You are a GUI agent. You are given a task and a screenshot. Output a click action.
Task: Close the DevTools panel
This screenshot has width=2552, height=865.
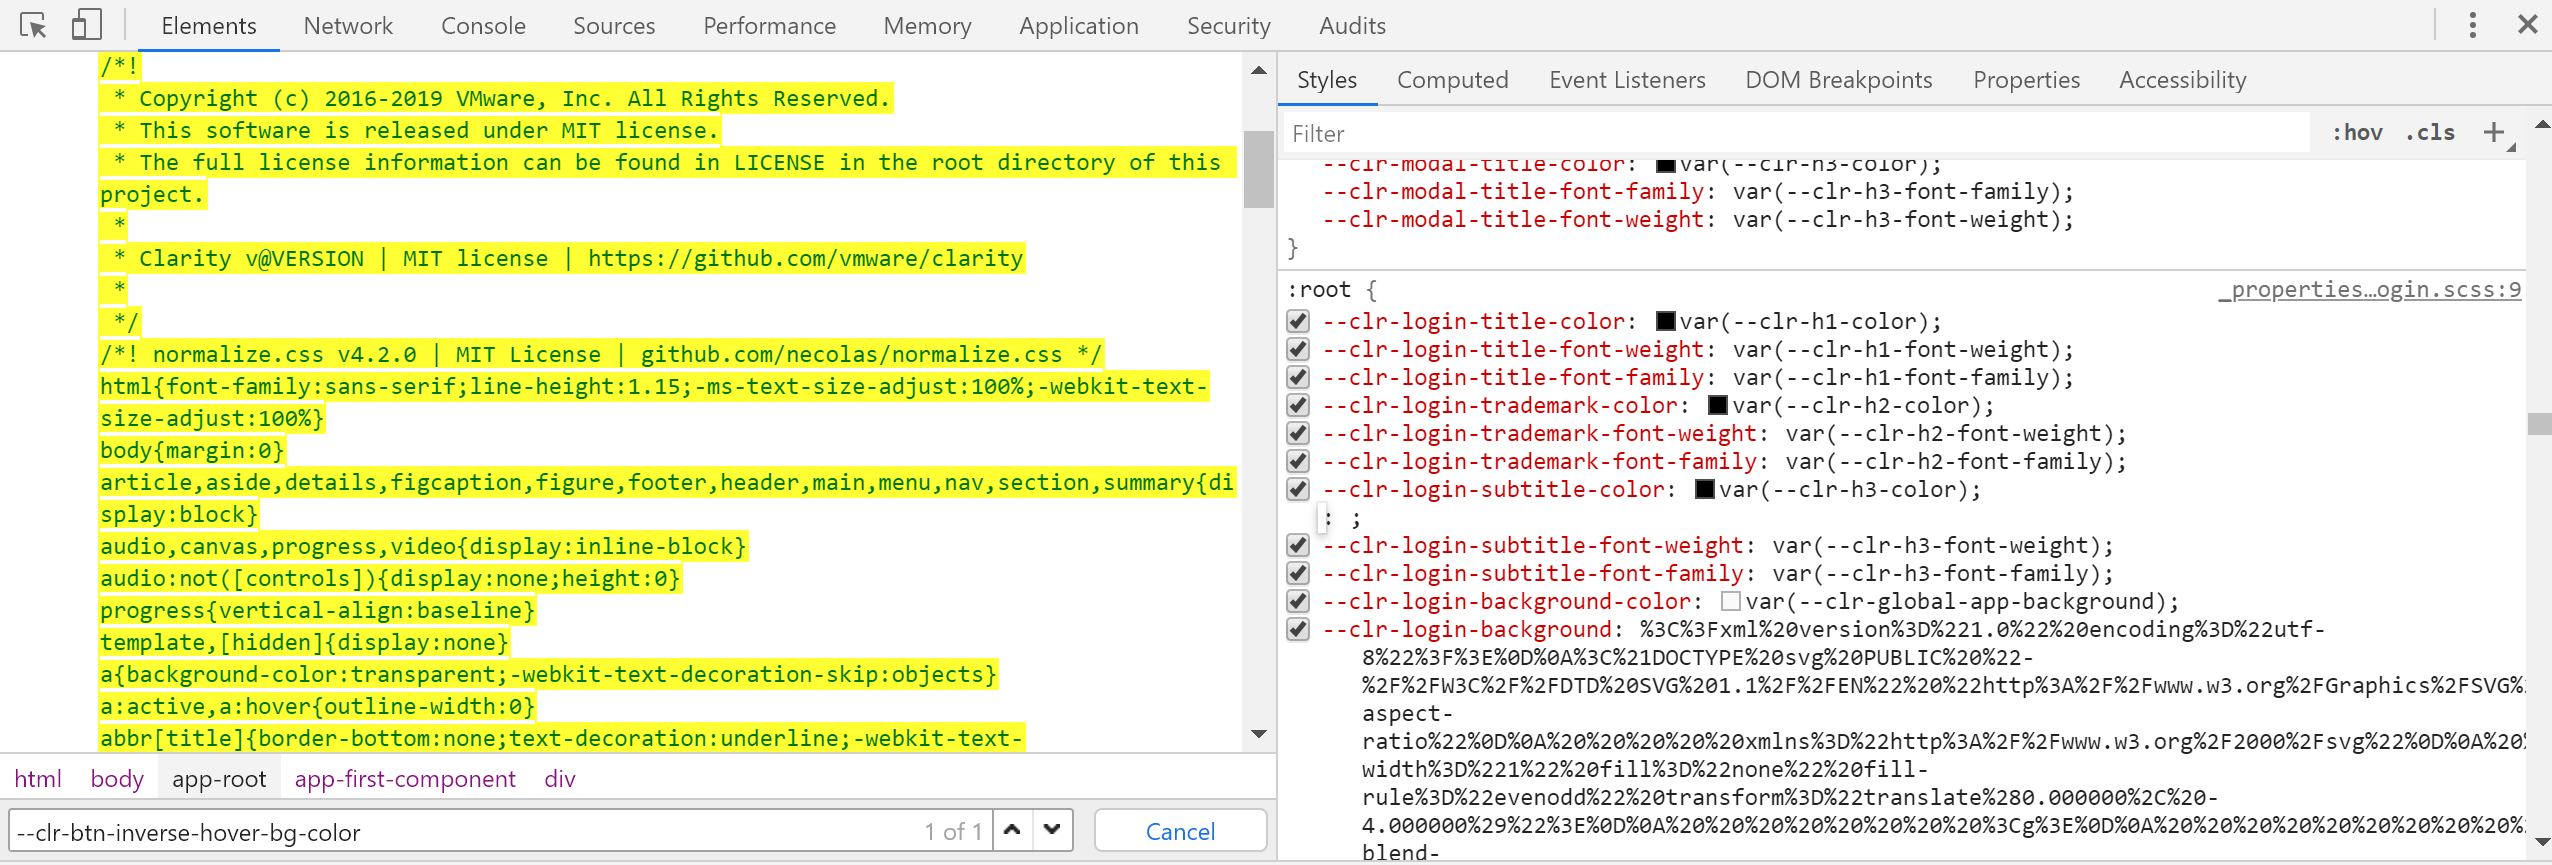pos(2527,24)
